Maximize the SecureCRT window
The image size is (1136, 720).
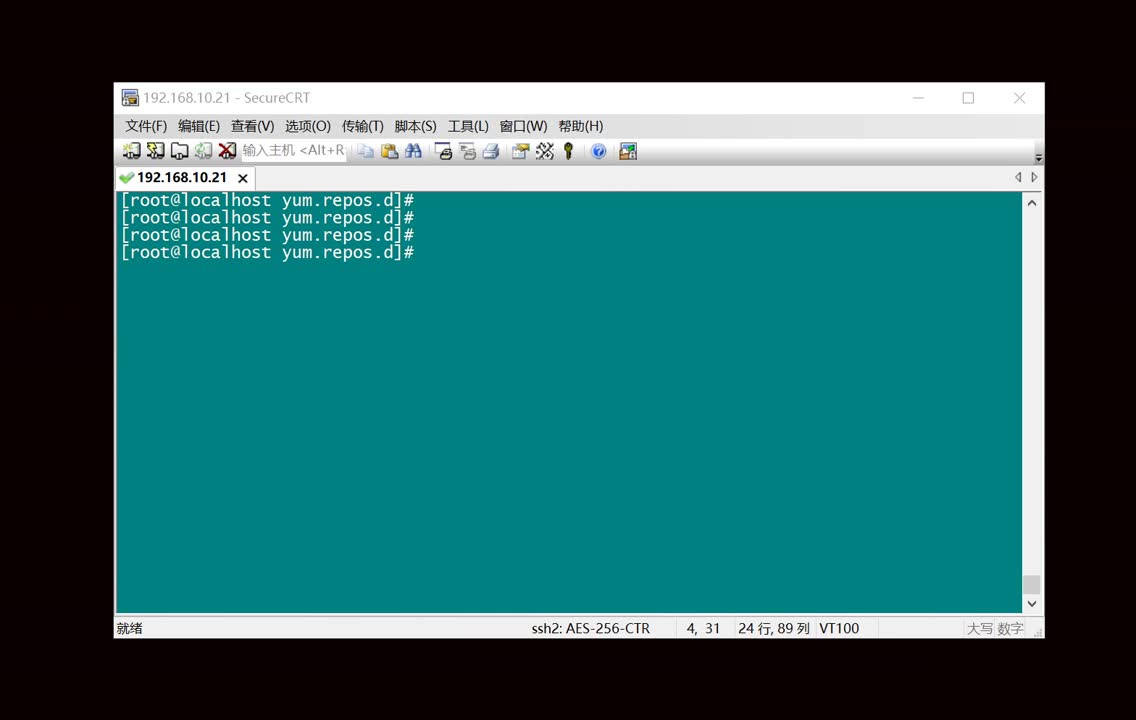[968, 98]
